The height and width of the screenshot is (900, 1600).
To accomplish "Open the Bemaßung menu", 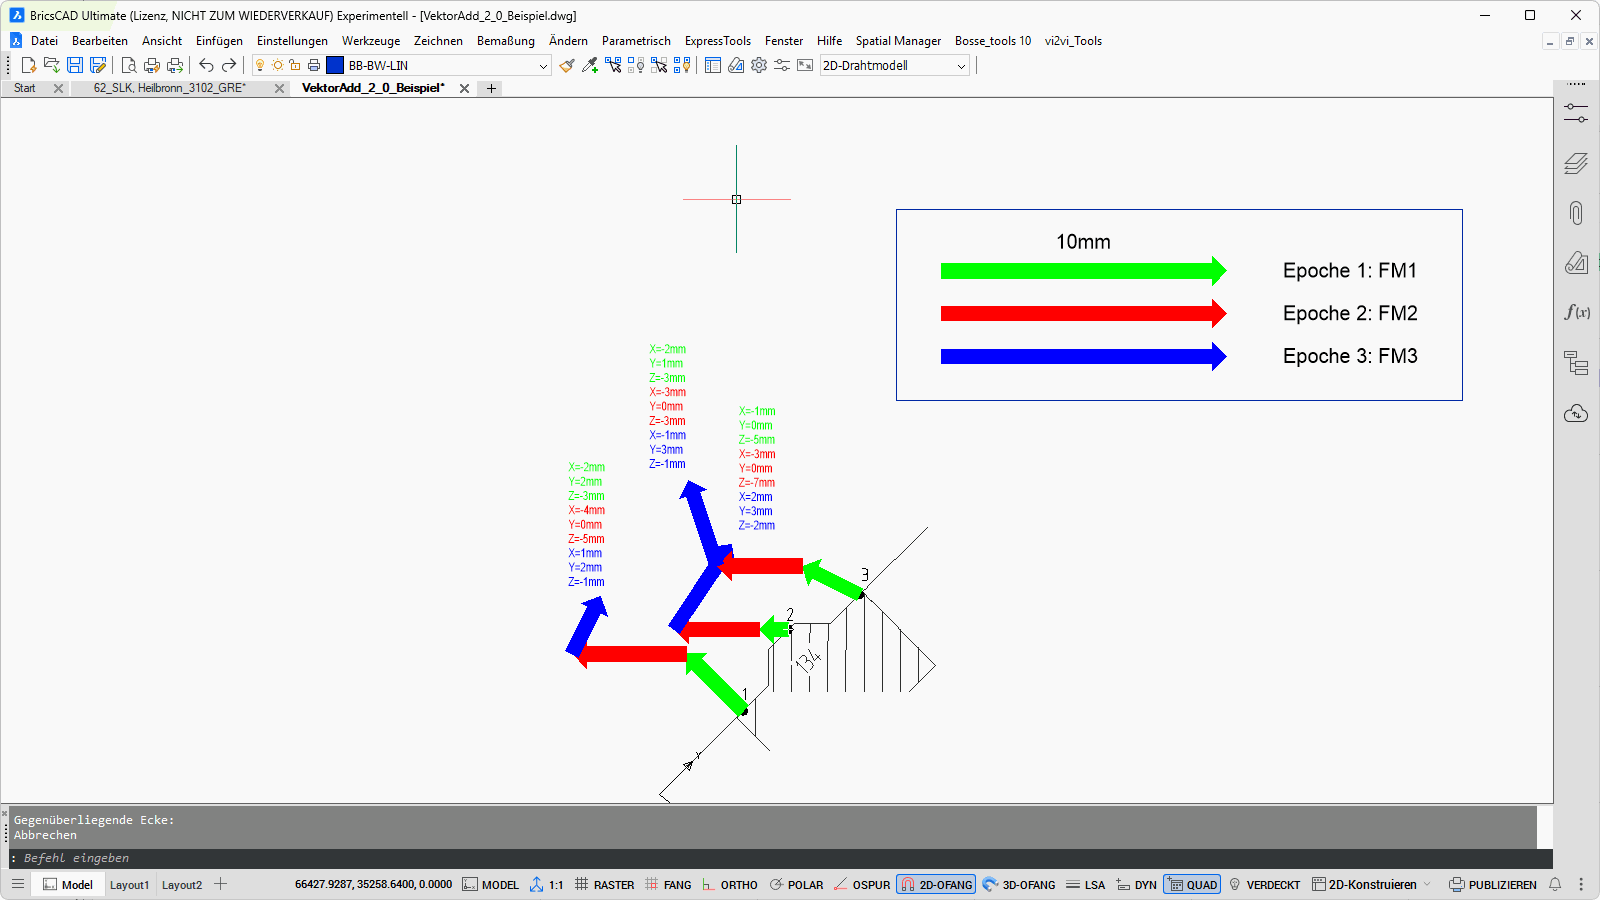I will tap(505, 41).
